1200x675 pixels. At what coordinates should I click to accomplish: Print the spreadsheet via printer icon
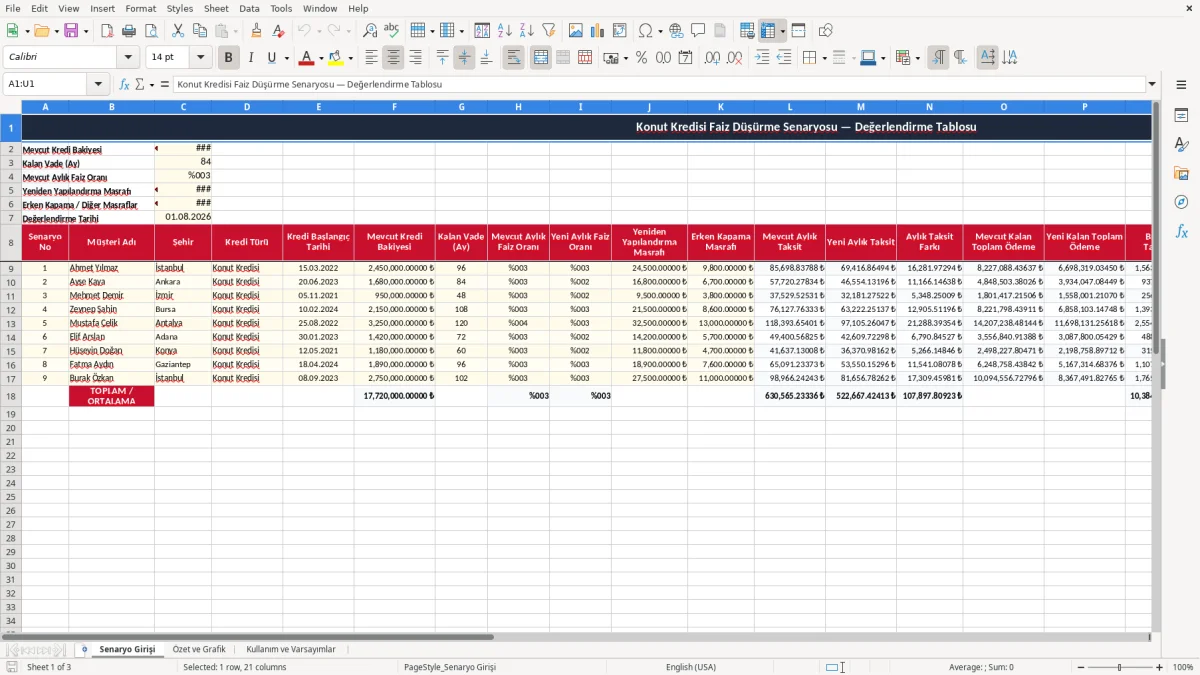(x=129, y=31)
